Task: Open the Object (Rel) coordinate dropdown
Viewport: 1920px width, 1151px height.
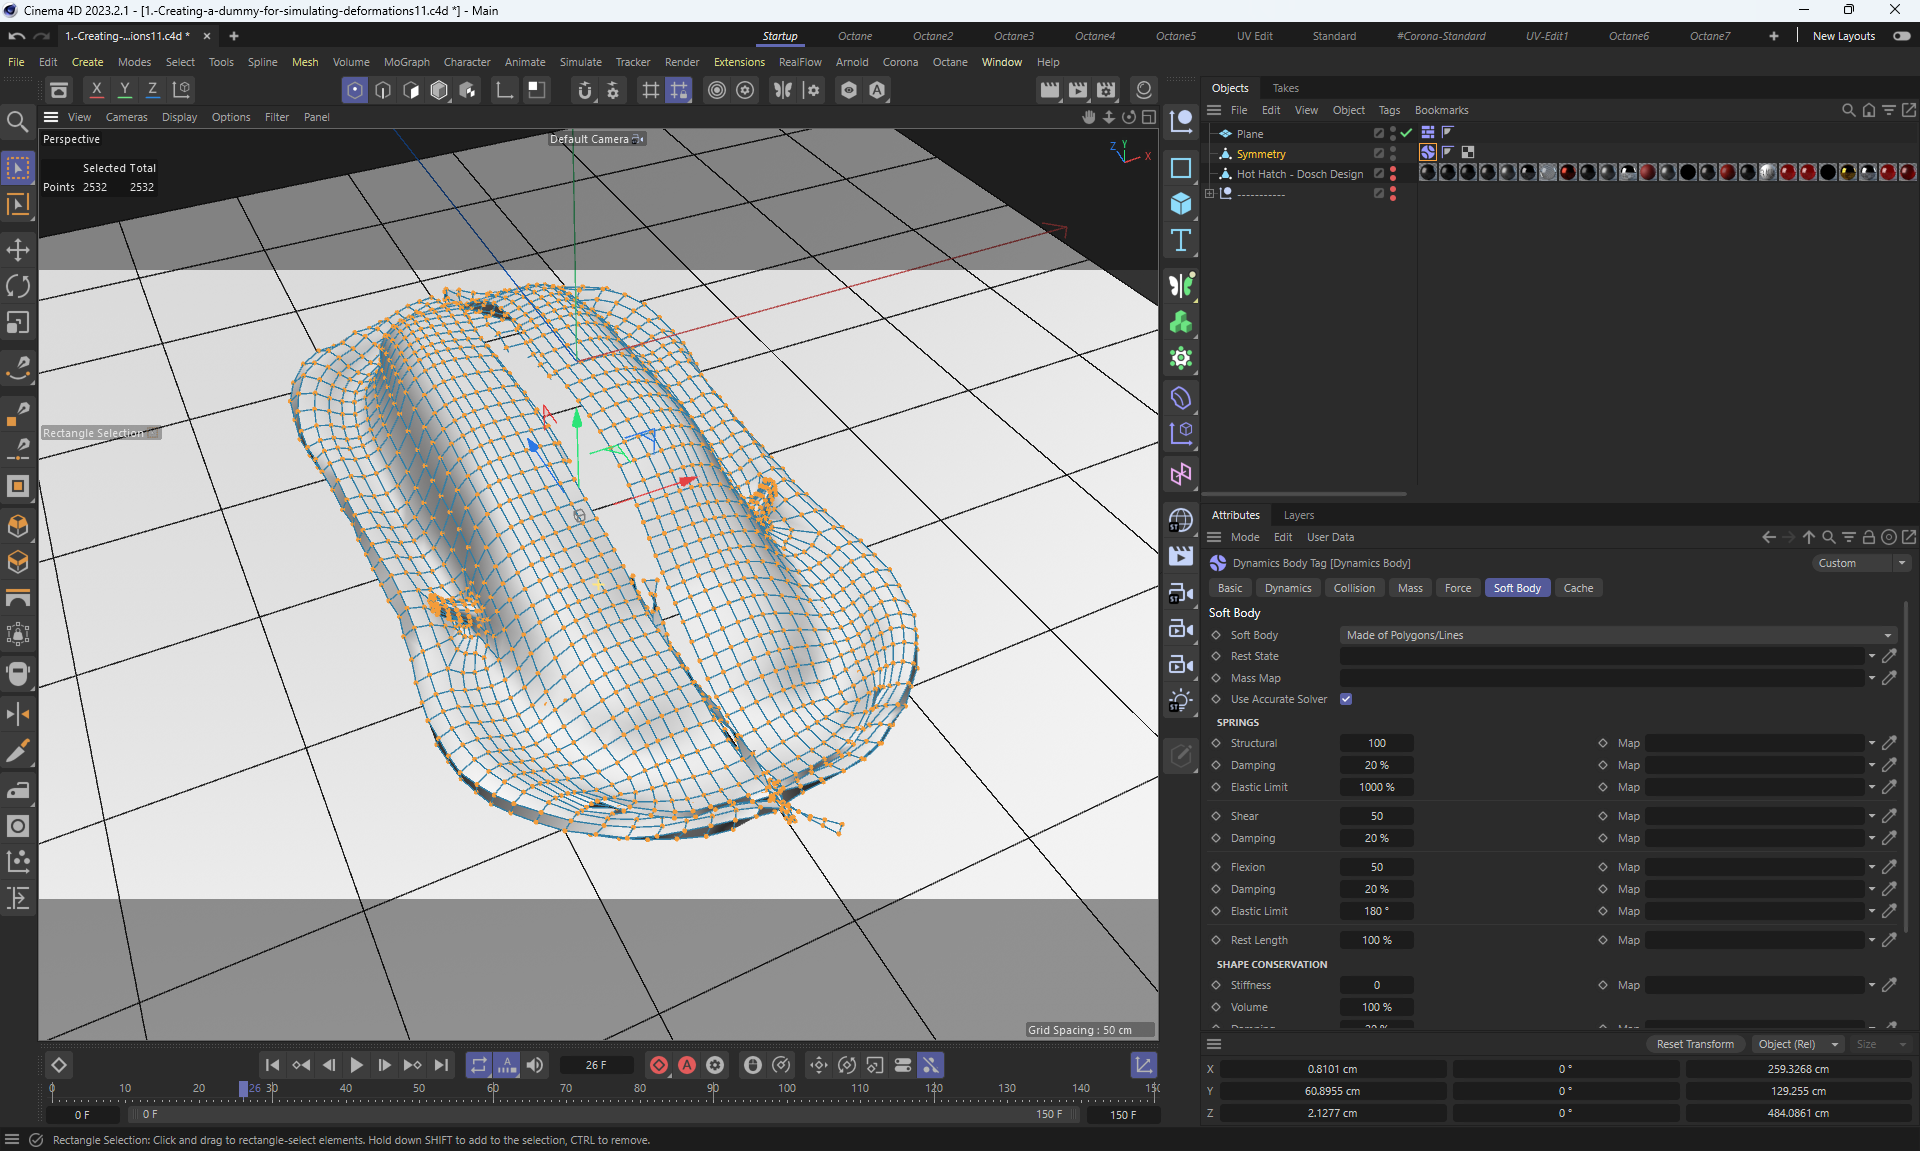Action: click(1797, 1044)
